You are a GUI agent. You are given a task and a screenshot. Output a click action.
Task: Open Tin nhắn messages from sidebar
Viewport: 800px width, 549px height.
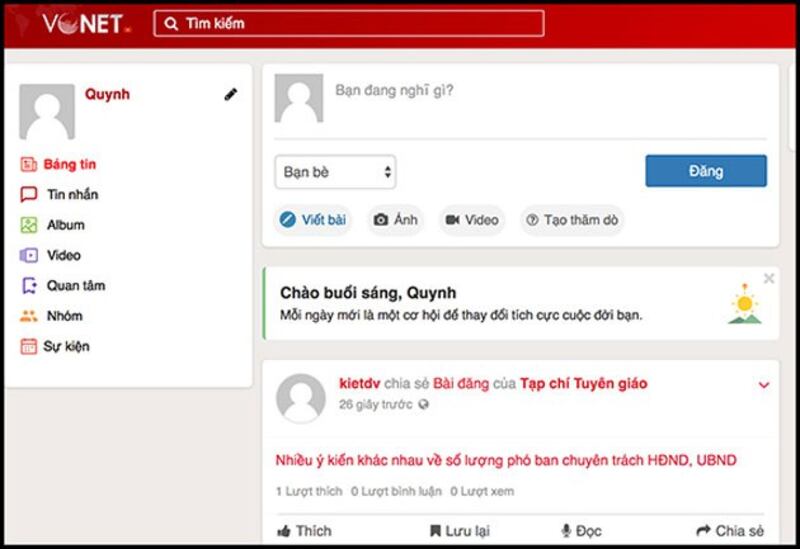click(72, 195)
